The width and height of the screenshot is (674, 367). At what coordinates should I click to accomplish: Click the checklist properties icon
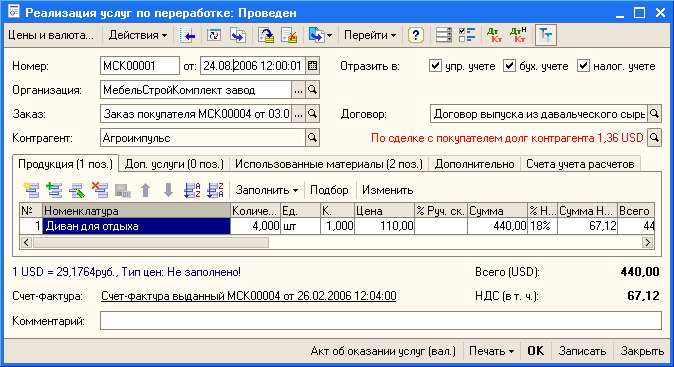pyautogui.click(x=467, y=35)
